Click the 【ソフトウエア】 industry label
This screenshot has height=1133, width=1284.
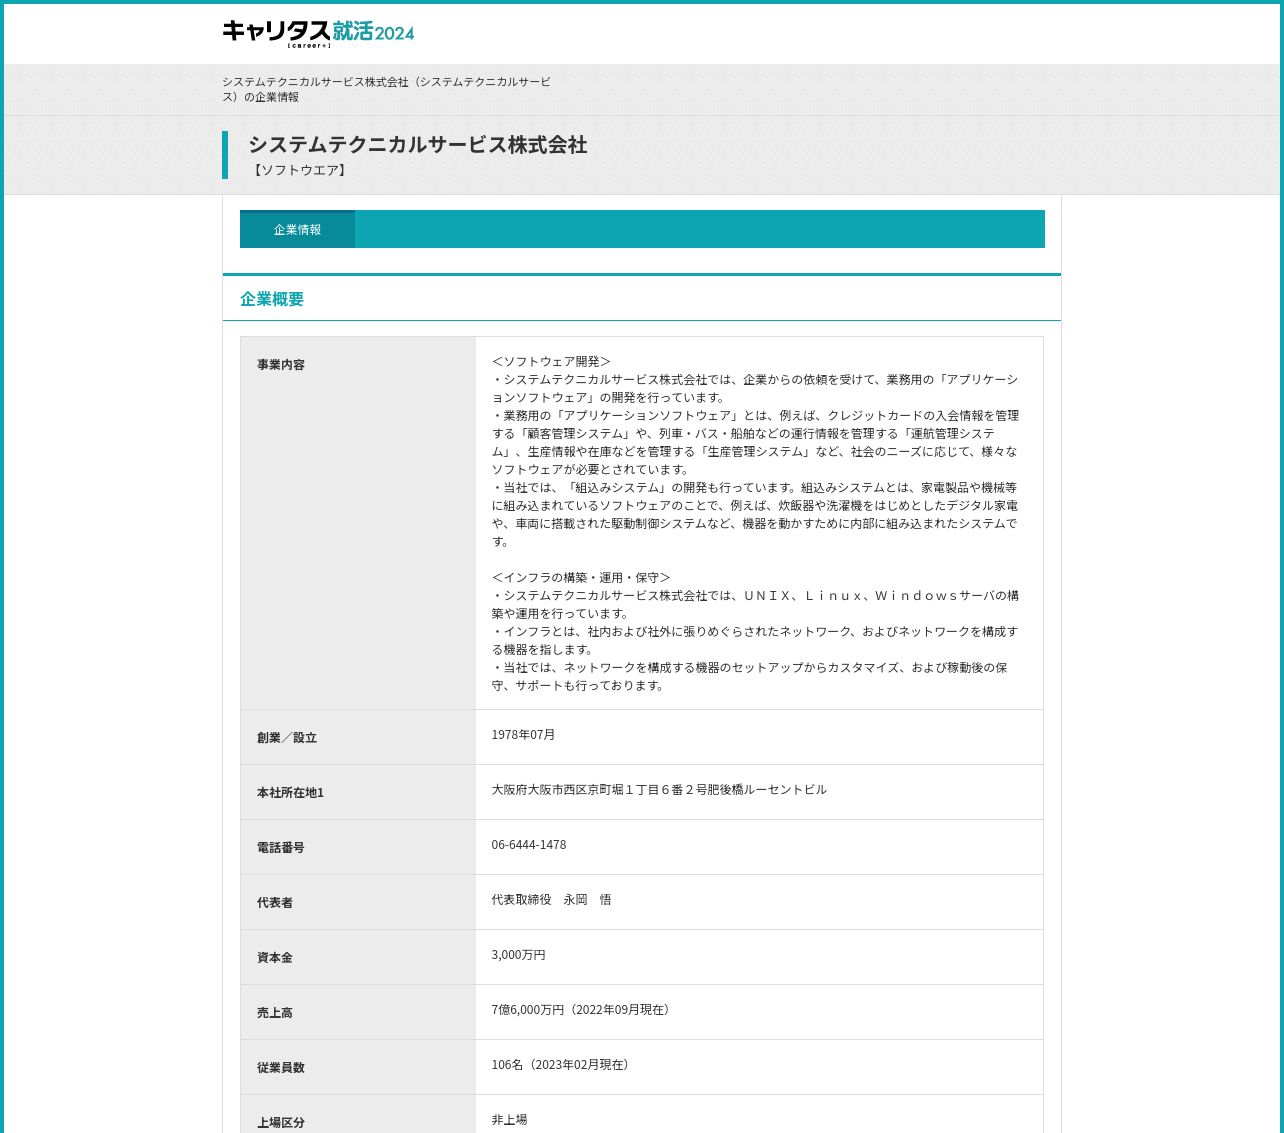pos(298,170)
